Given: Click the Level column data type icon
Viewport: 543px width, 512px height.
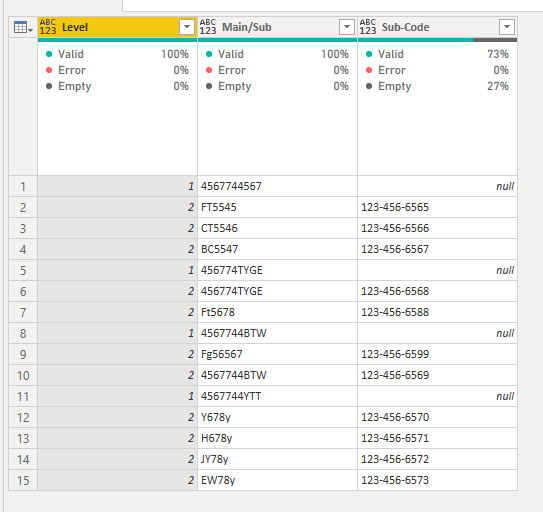Looking at the screenshot, I should pos(47,27).
